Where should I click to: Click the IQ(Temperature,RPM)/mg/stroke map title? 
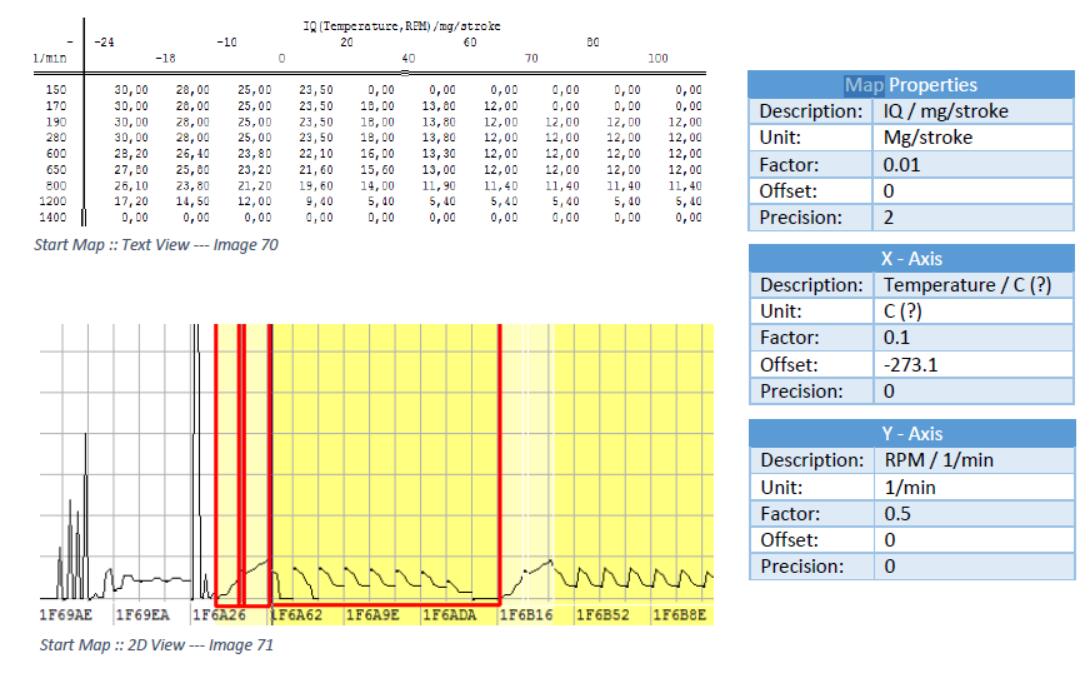[x=402, y=26]
